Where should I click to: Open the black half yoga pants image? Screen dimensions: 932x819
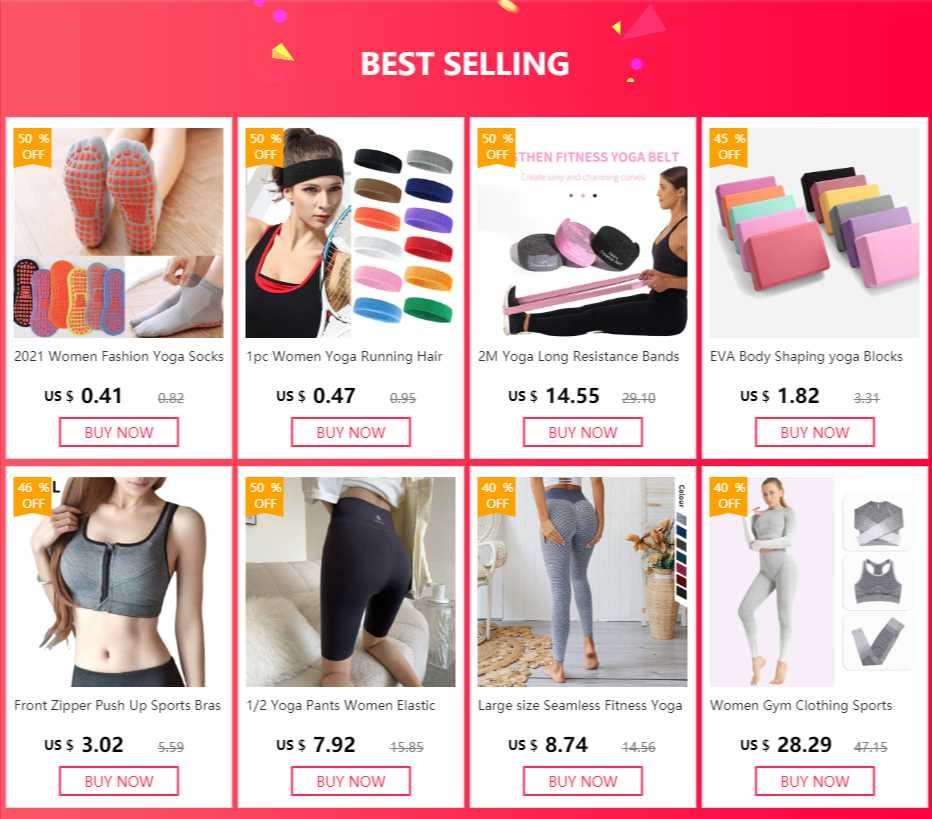point(351,582)
